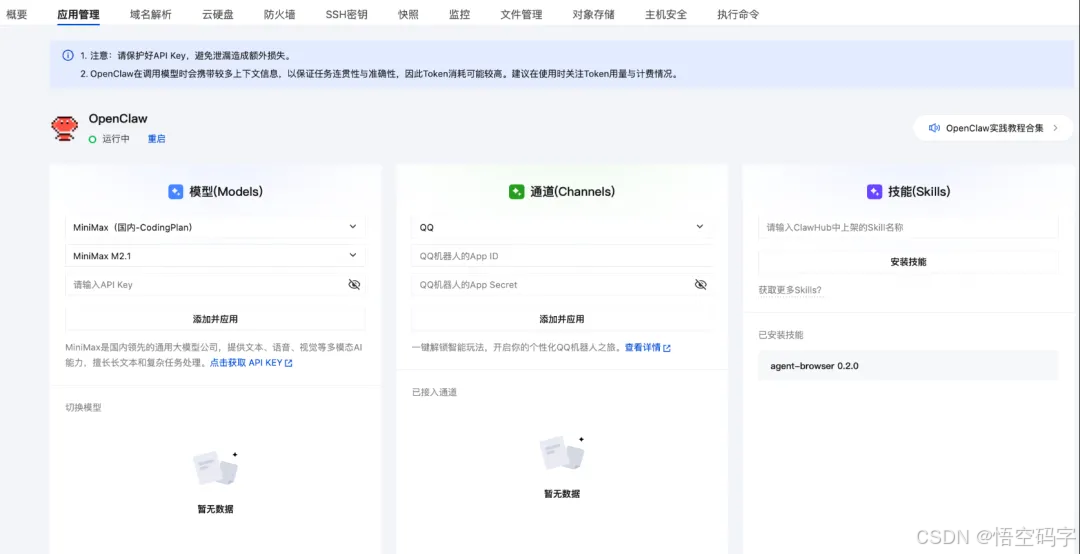Screen dimensions: 1080x554
Task: Open the 文件管理 tab
Action: tap(521, 14)
